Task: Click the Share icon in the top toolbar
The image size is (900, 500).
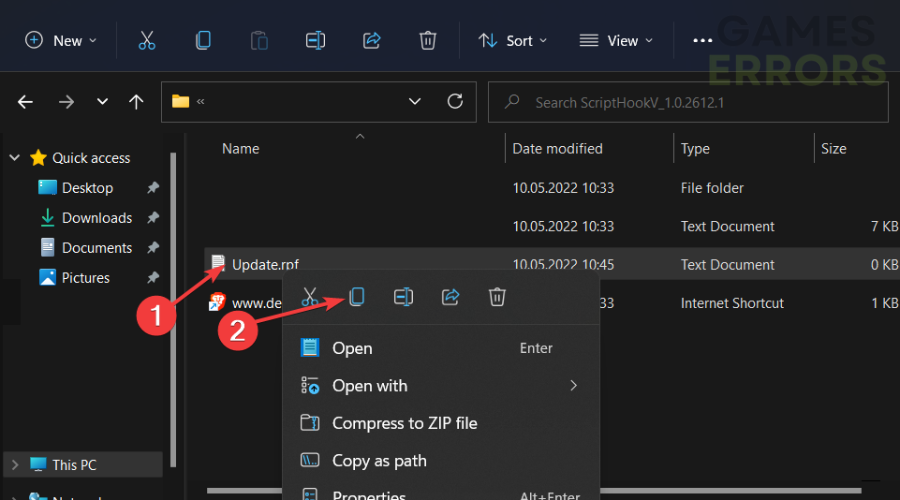Action: (372, 40)
